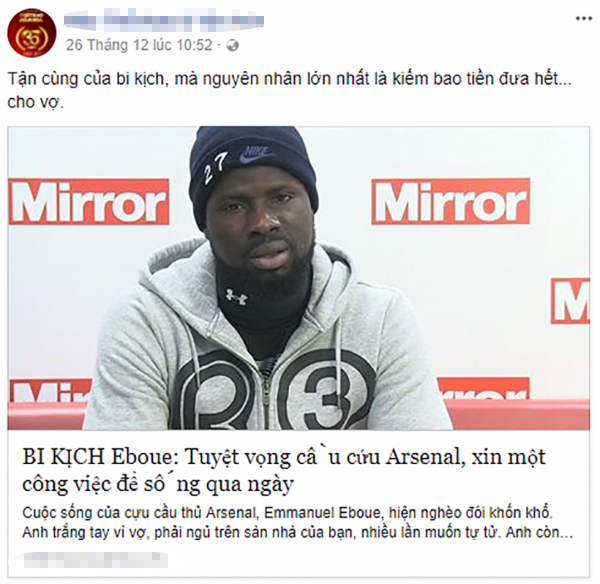
Task: Click the globe public privacy icon
Action: (x=233, y=46)
